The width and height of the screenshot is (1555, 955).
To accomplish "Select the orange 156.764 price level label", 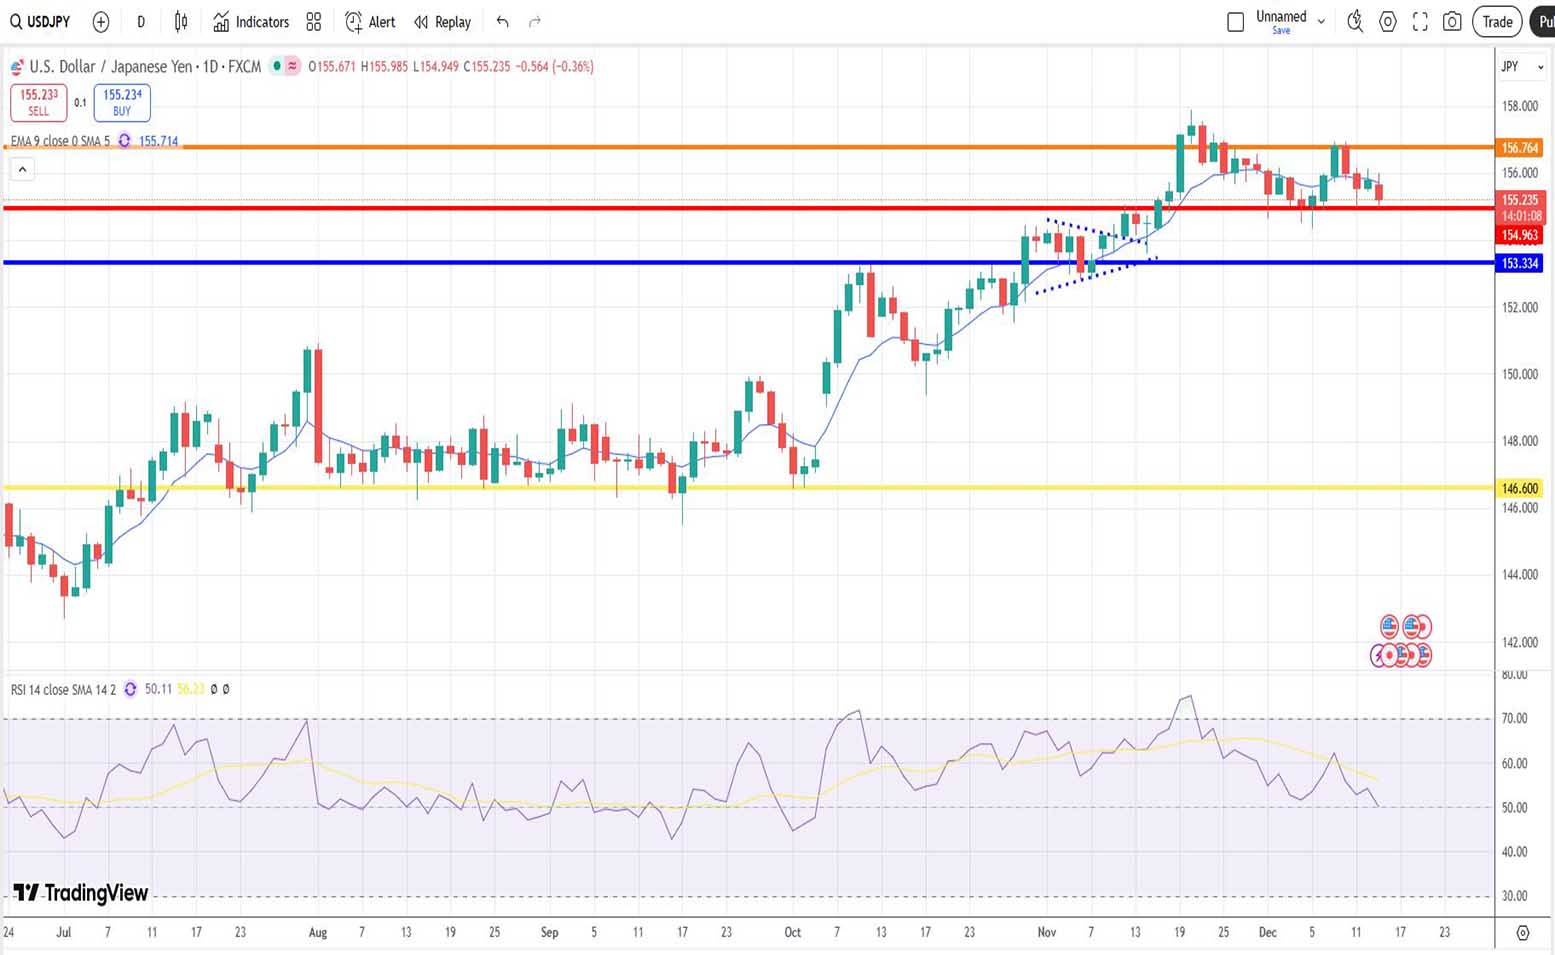I will (1519, 148).
